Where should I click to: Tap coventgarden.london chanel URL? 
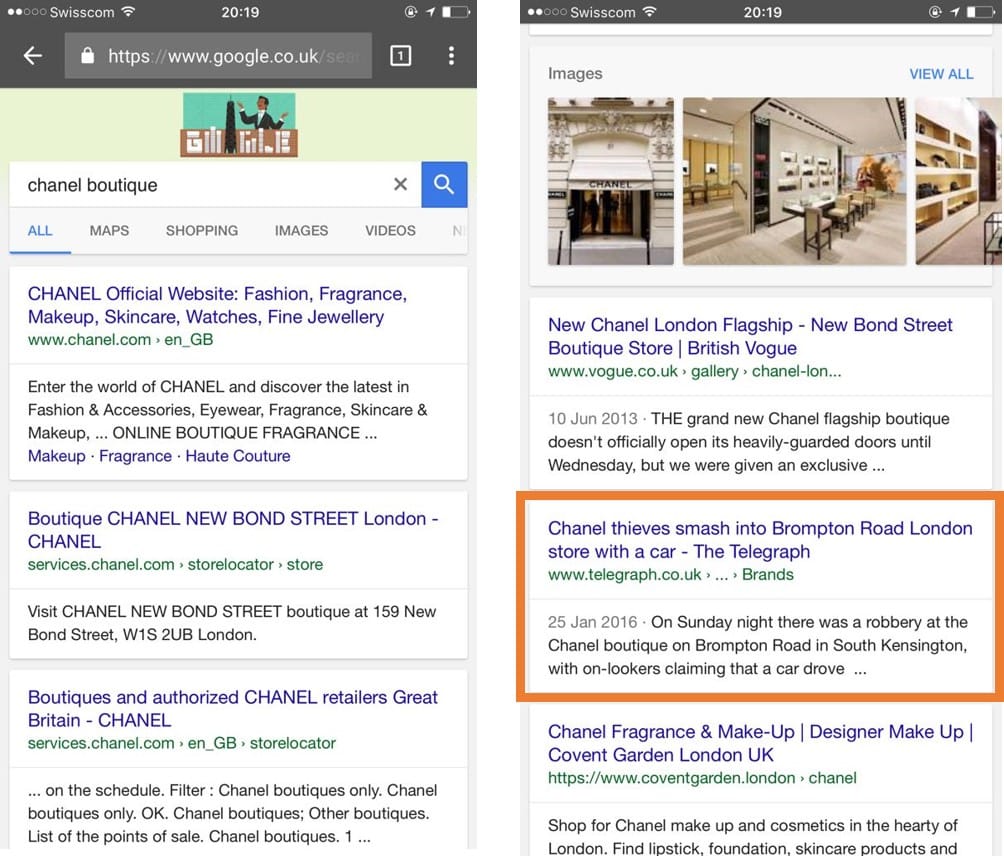tap(702, 778)
